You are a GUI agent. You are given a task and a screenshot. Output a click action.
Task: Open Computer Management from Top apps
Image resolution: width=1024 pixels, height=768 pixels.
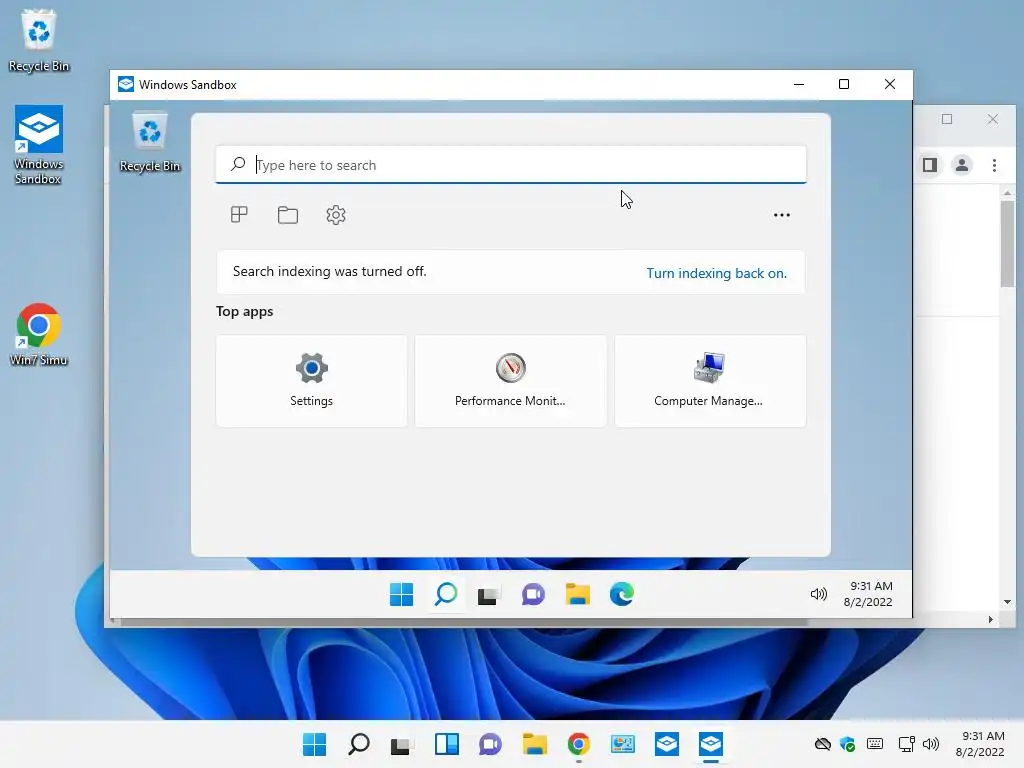tap(710, 381)
